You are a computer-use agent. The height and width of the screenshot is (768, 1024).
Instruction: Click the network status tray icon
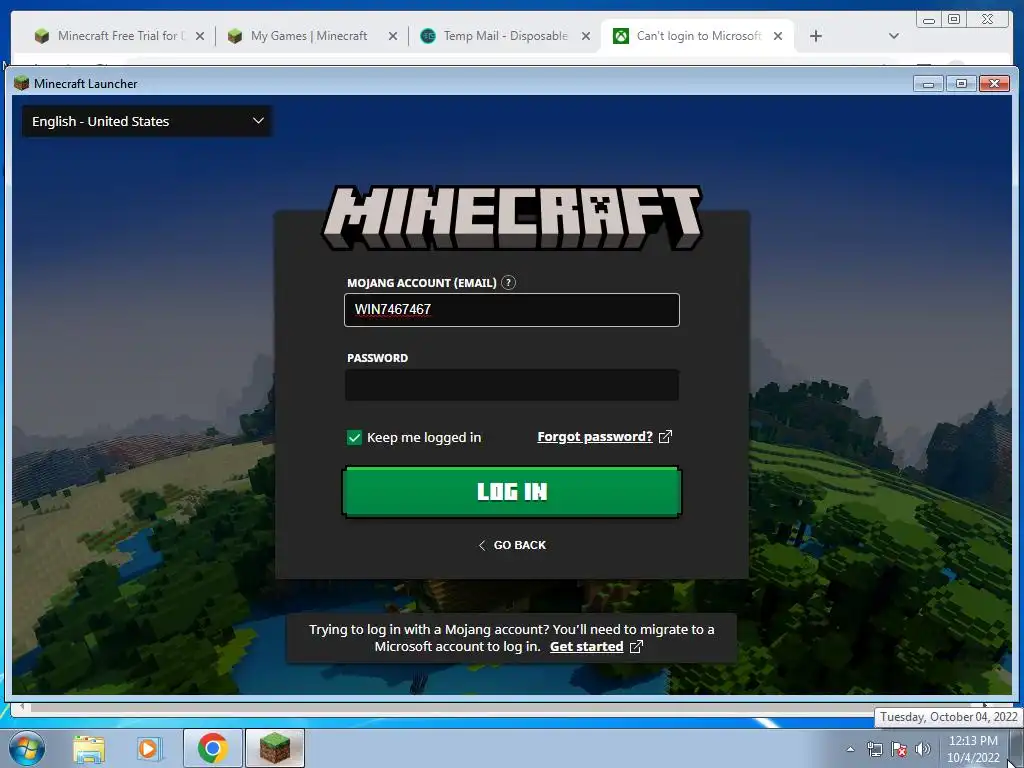[x=874, y=749]
